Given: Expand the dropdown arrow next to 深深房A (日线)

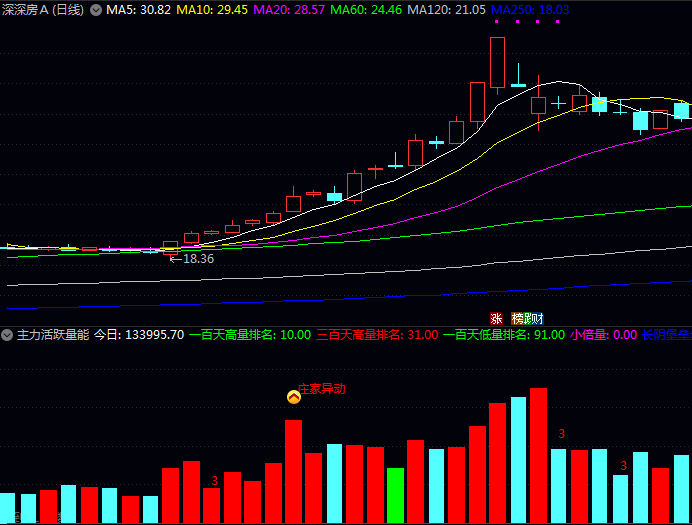Looking at the screenshot, I should (96, 10).
